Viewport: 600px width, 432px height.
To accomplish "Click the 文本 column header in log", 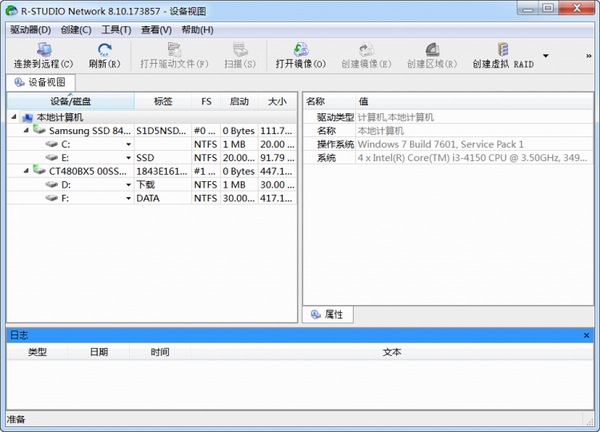I will point(392,352).
